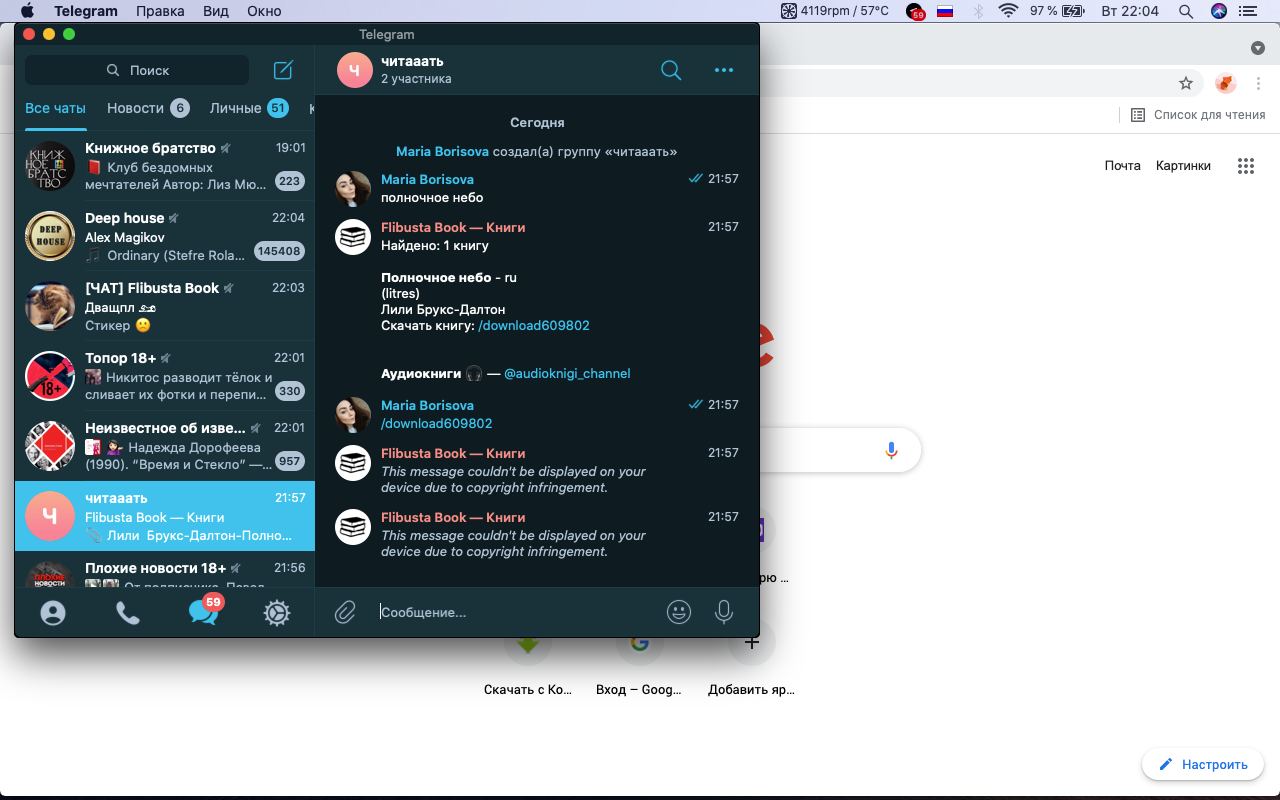Click the microphone voice message icon in Telegram
Viewport: 1280px width, 800px height.
(724, 612)
